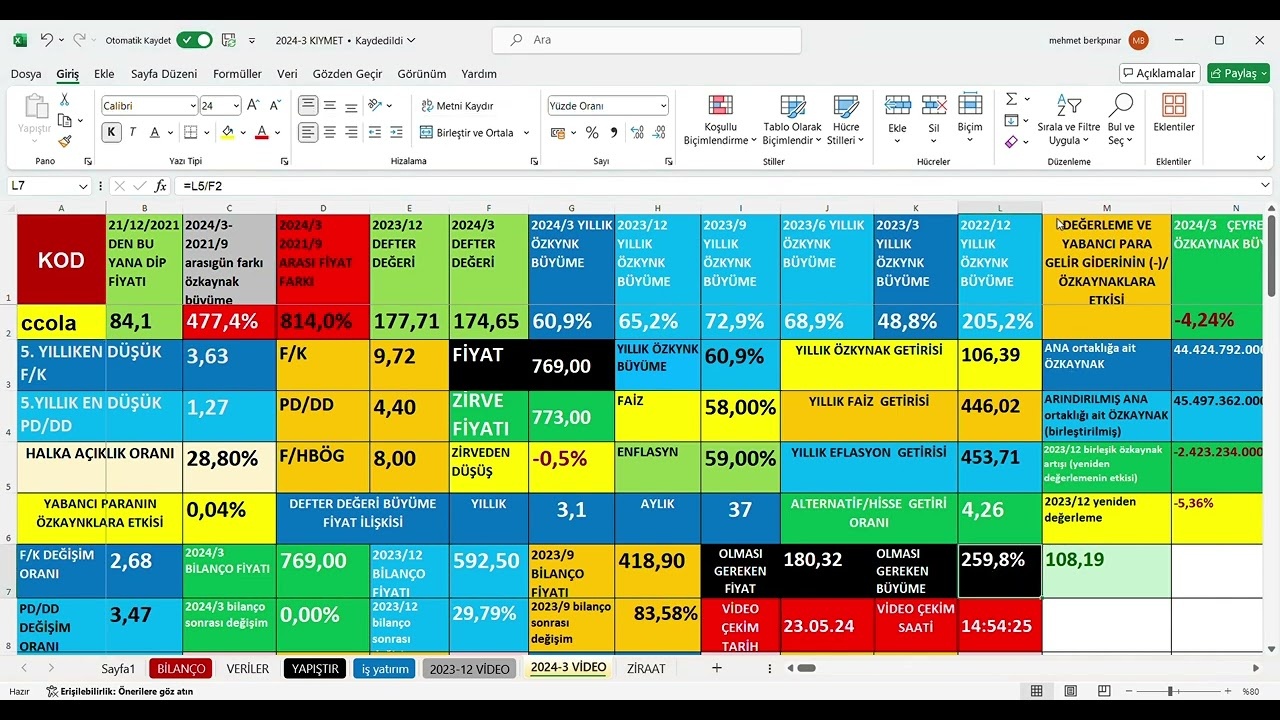The width and height of the screenshot is (1280, 720).
Task: Toggle underline A formatting button
Action: pyautogui.click(x=155, y=132)
